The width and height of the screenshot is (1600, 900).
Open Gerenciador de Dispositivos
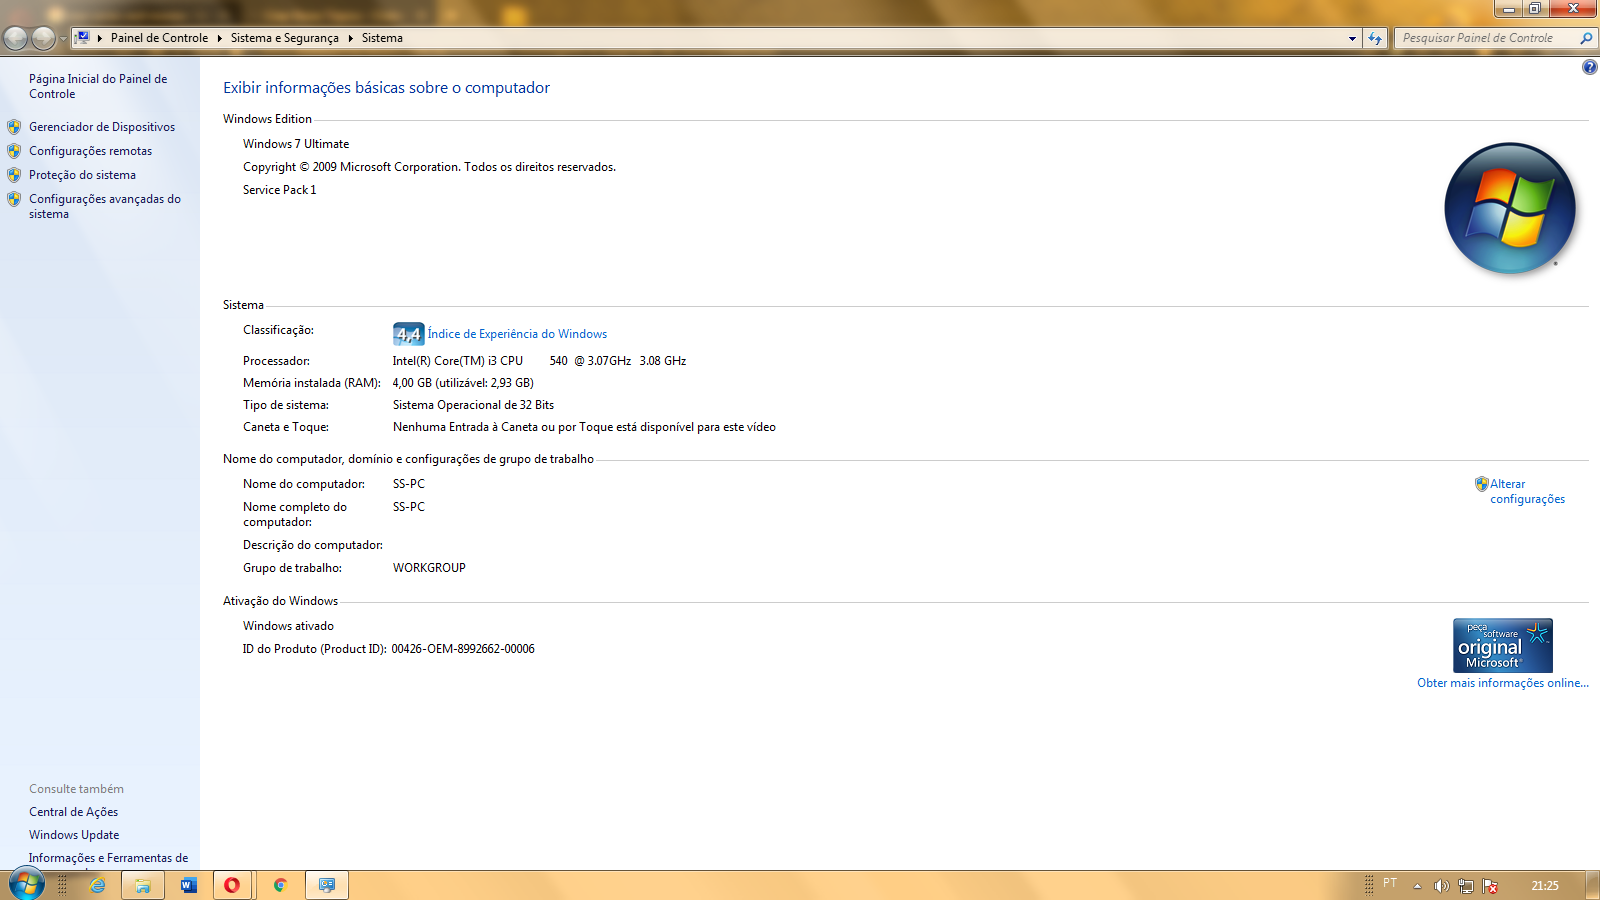click(x=102, y=127)
